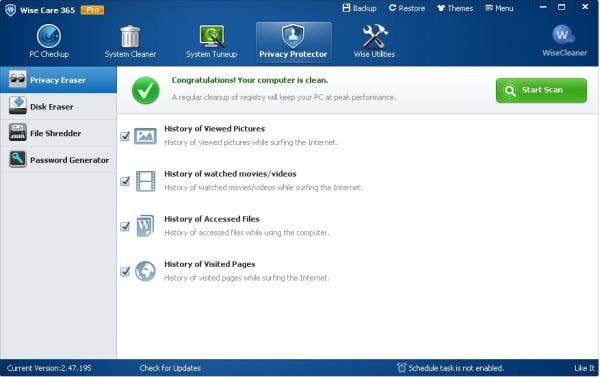Click 'History of Accessed Files' title
Screen dimensions: 600x377
click(x=212, y=219)
